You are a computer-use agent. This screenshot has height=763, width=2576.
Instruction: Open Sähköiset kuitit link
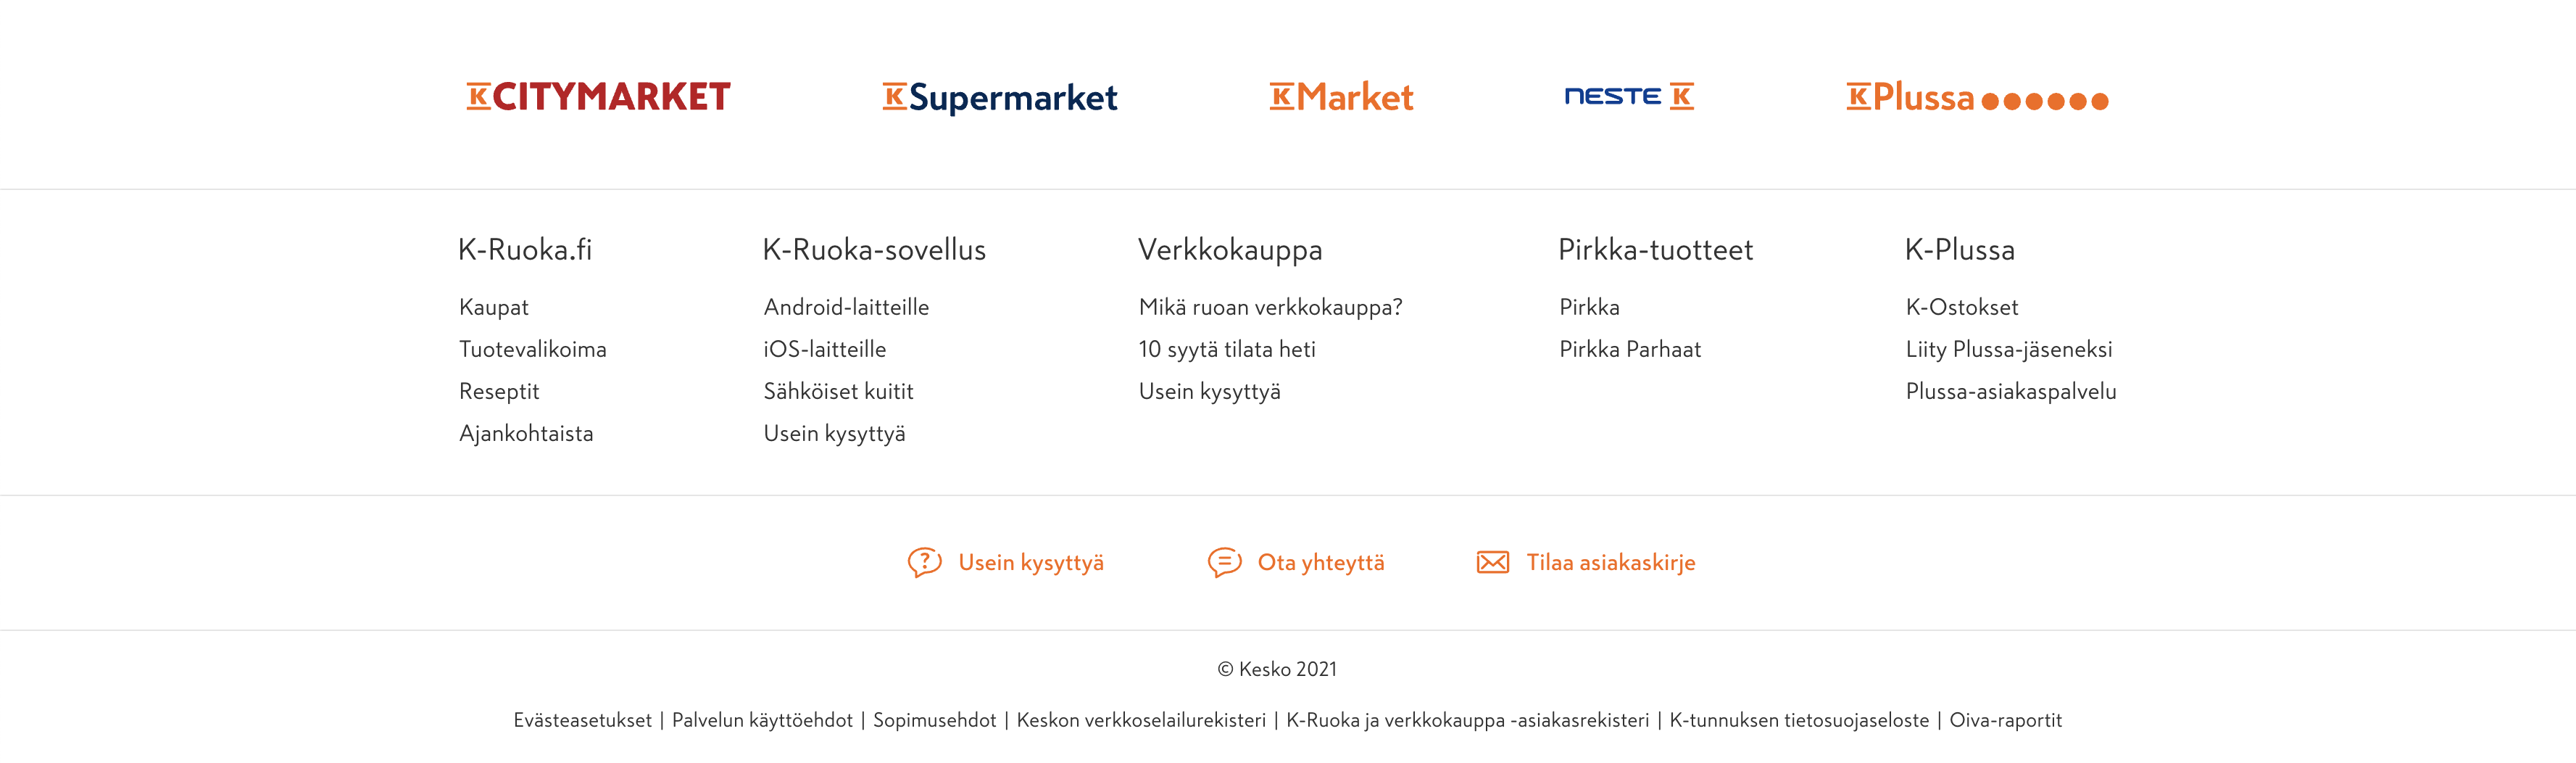tap(838, 391)
